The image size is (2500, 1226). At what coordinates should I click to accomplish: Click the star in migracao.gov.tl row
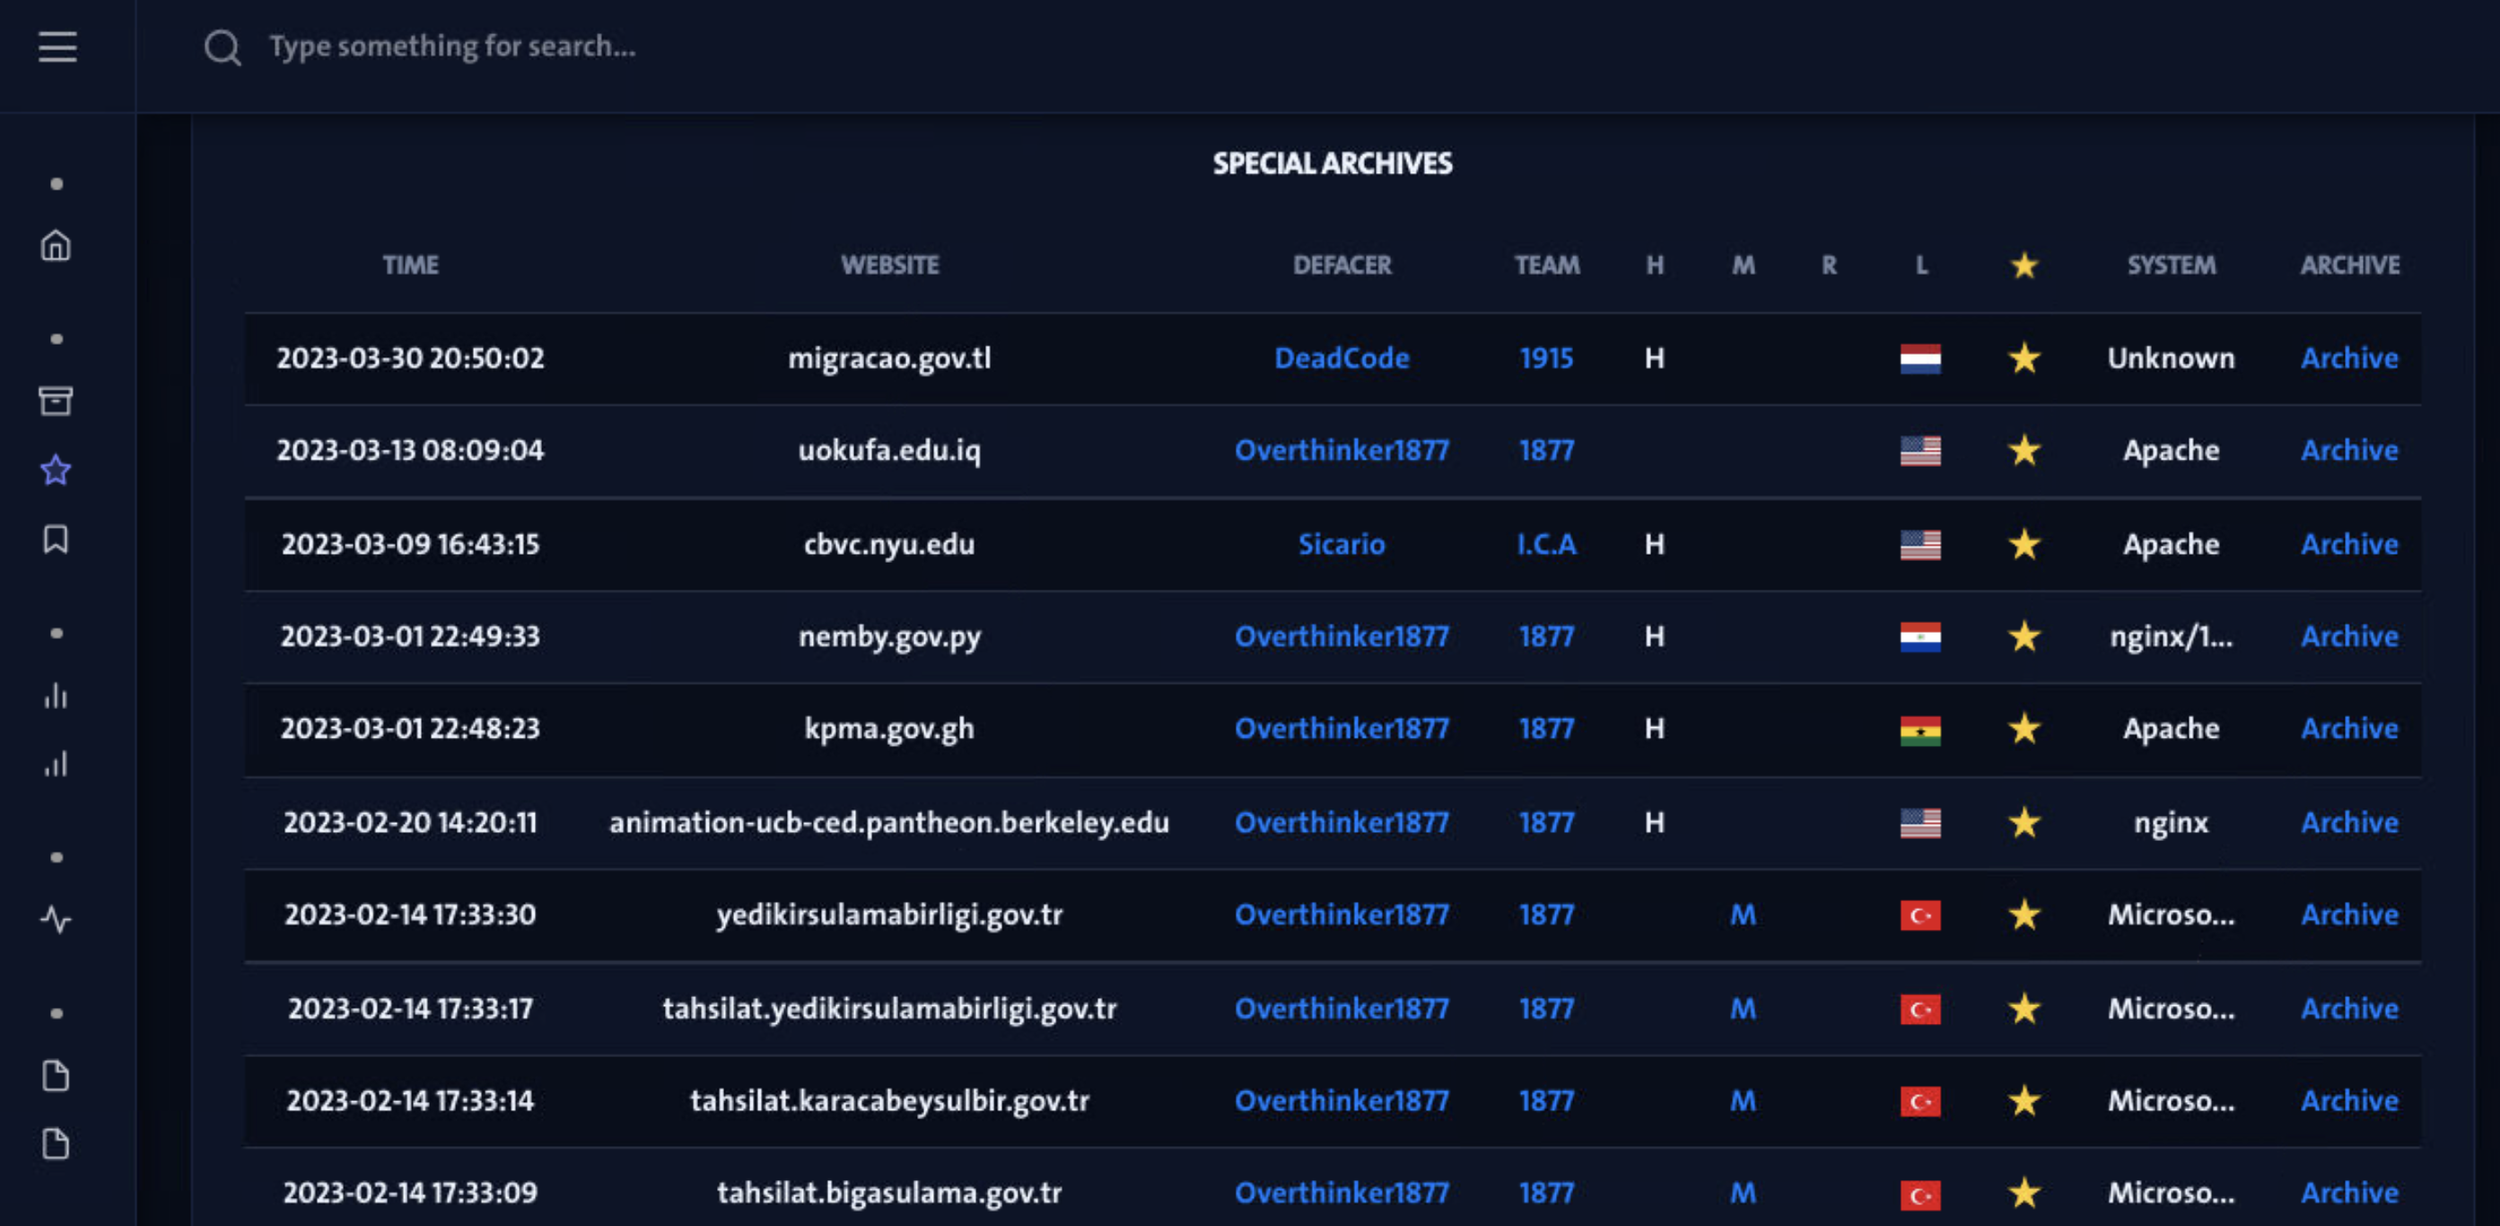[x=2024, y=358]
